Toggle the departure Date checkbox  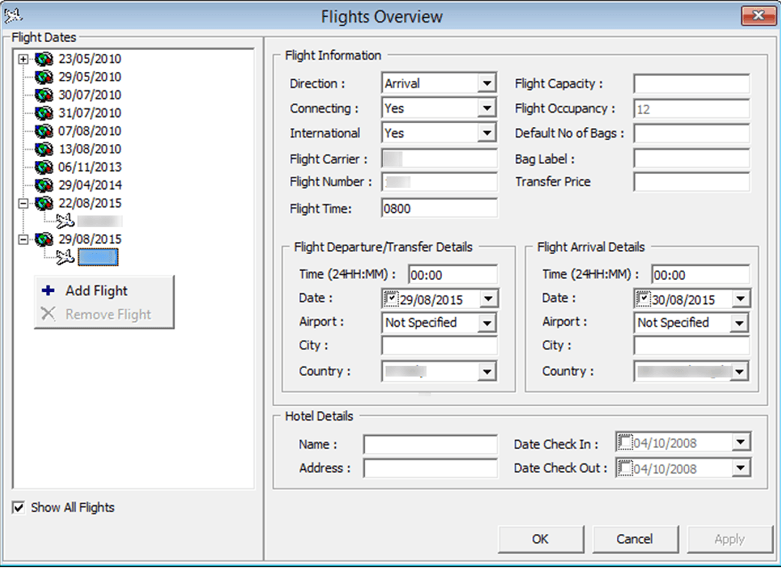[391, 299]
